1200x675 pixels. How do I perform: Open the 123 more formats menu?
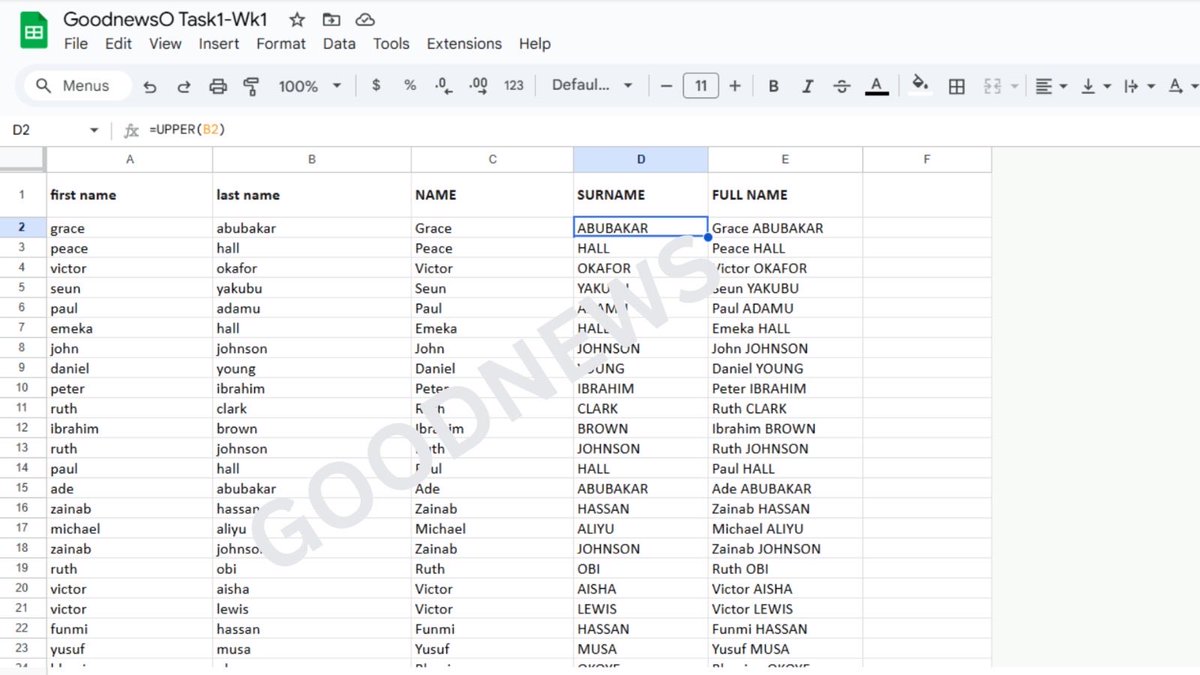pos(514,86)
